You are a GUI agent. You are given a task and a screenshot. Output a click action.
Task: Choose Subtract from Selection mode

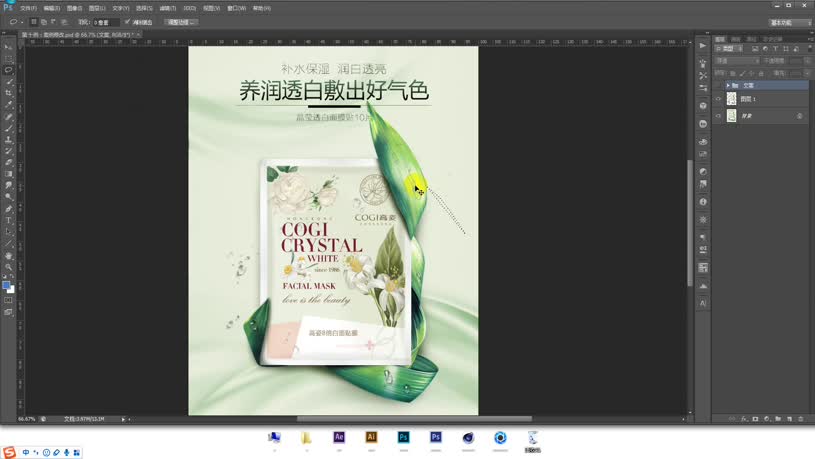54,22
